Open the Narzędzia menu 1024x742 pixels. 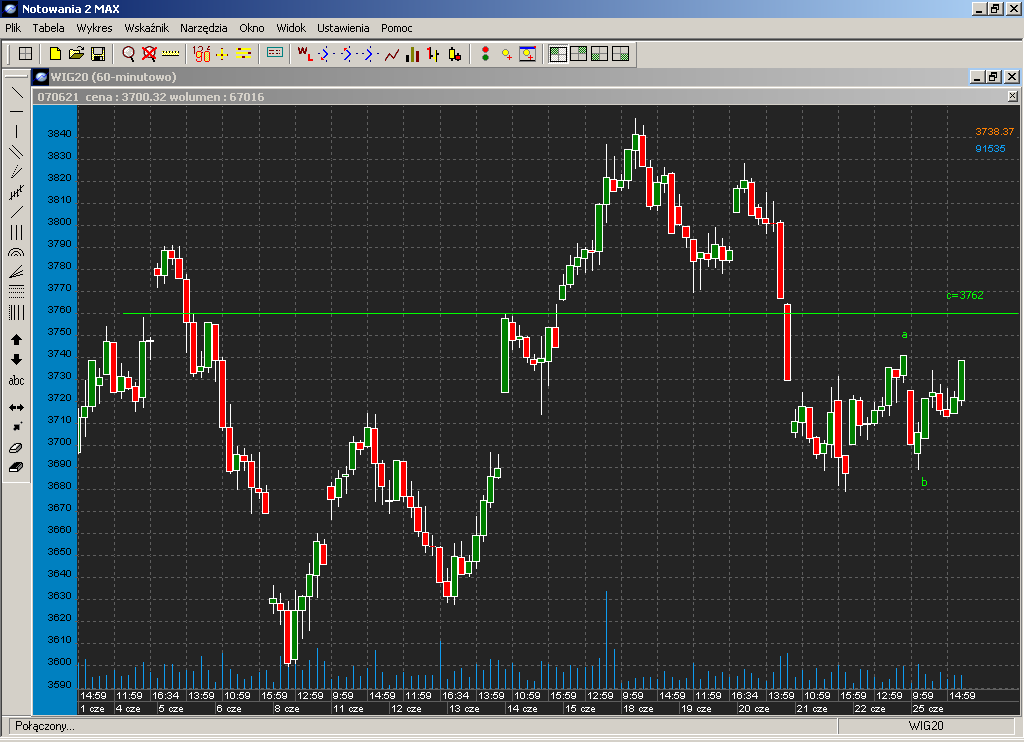[x=204, y=28]
